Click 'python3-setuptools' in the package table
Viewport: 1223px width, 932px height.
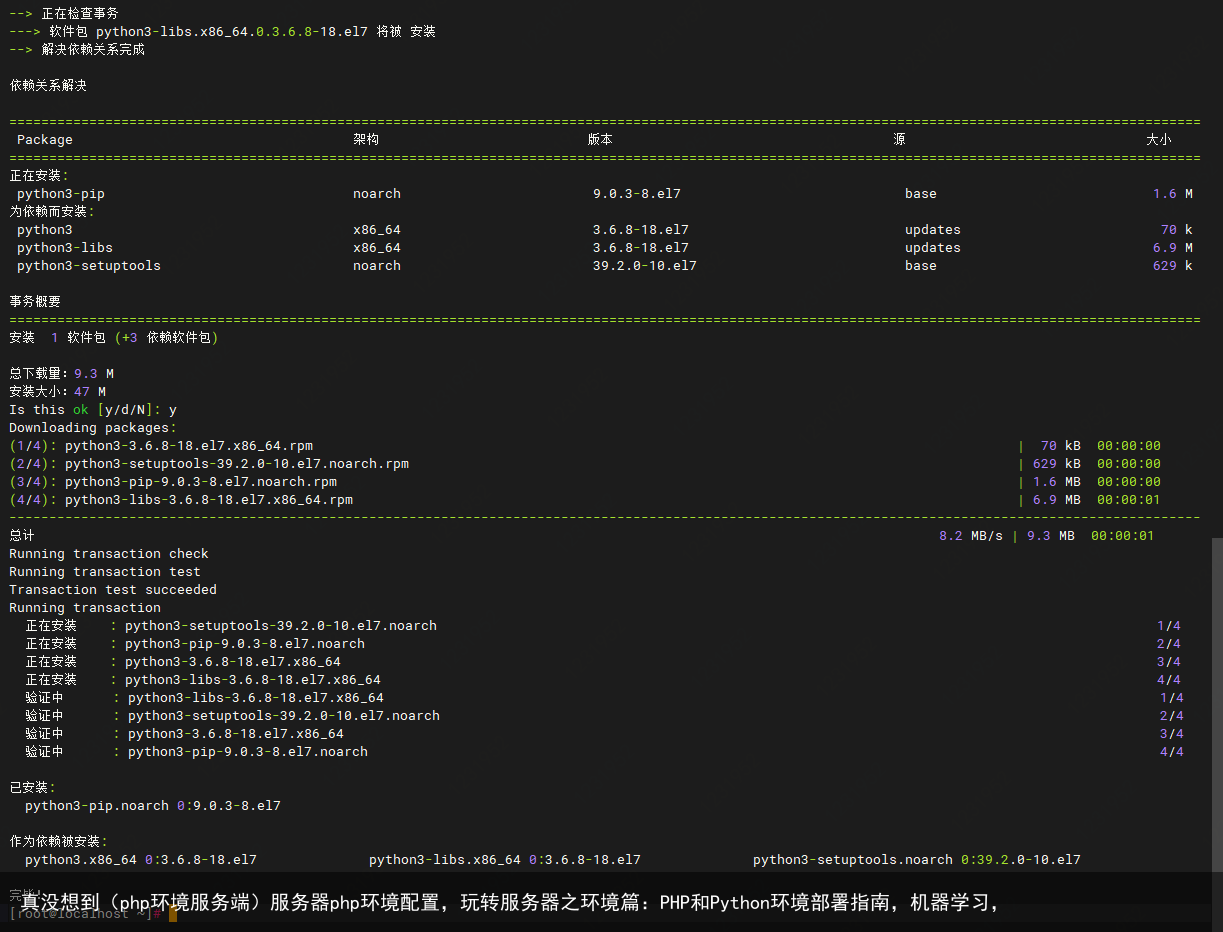pyautogui.click(x=89, y=266)
